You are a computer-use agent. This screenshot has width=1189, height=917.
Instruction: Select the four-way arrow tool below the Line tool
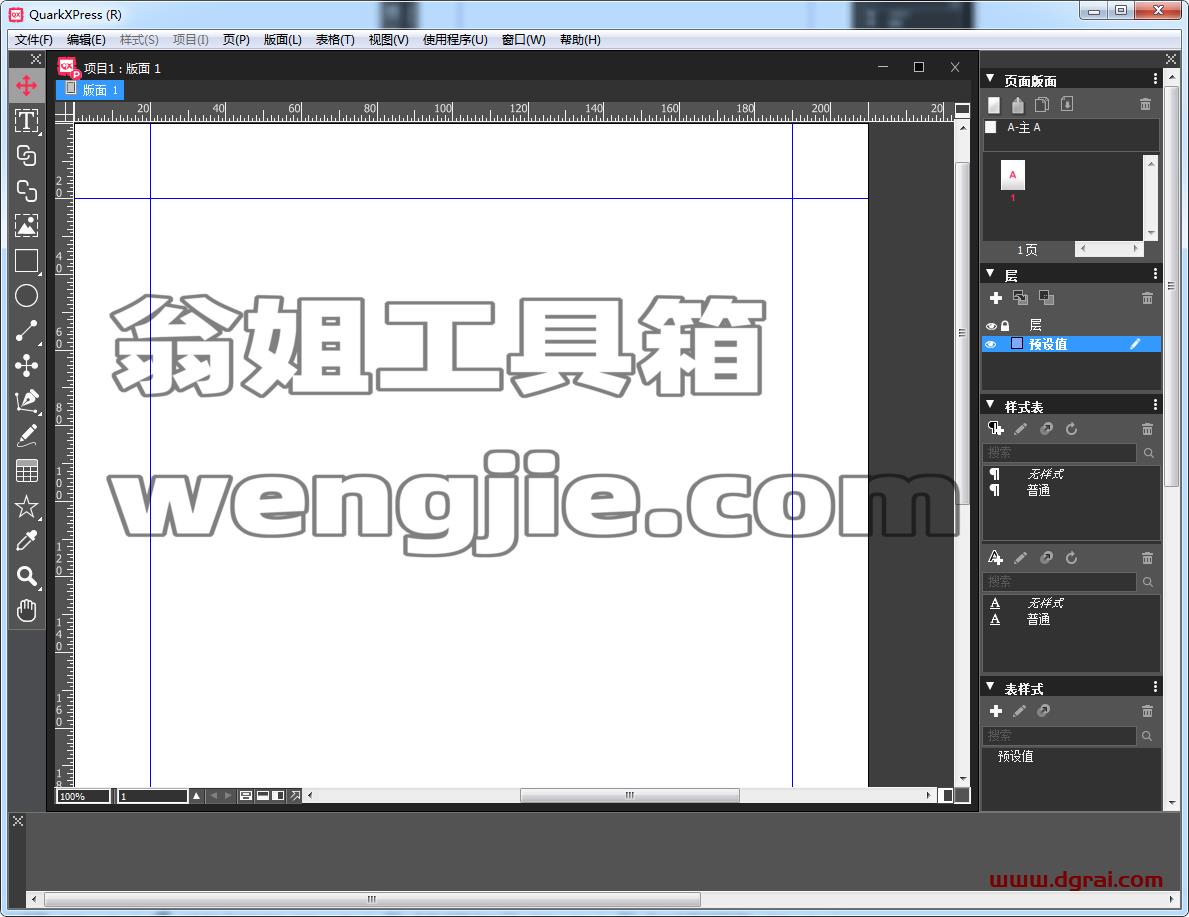click(x=27, y=366)
